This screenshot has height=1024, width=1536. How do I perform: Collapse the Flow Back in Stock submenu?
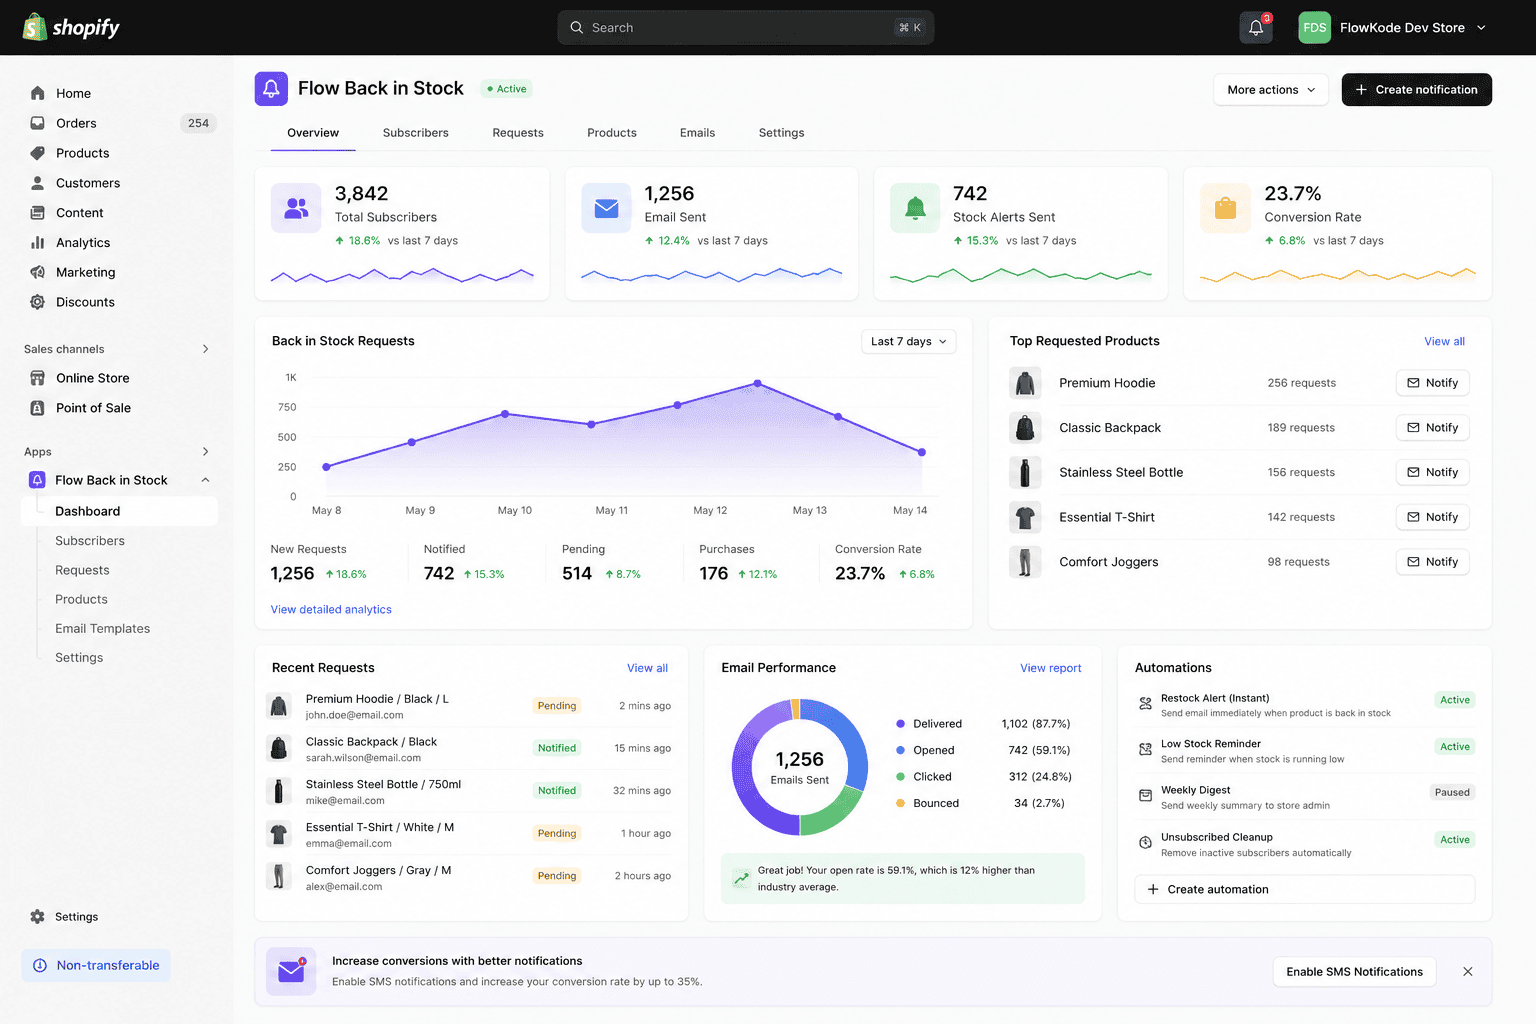206,480
